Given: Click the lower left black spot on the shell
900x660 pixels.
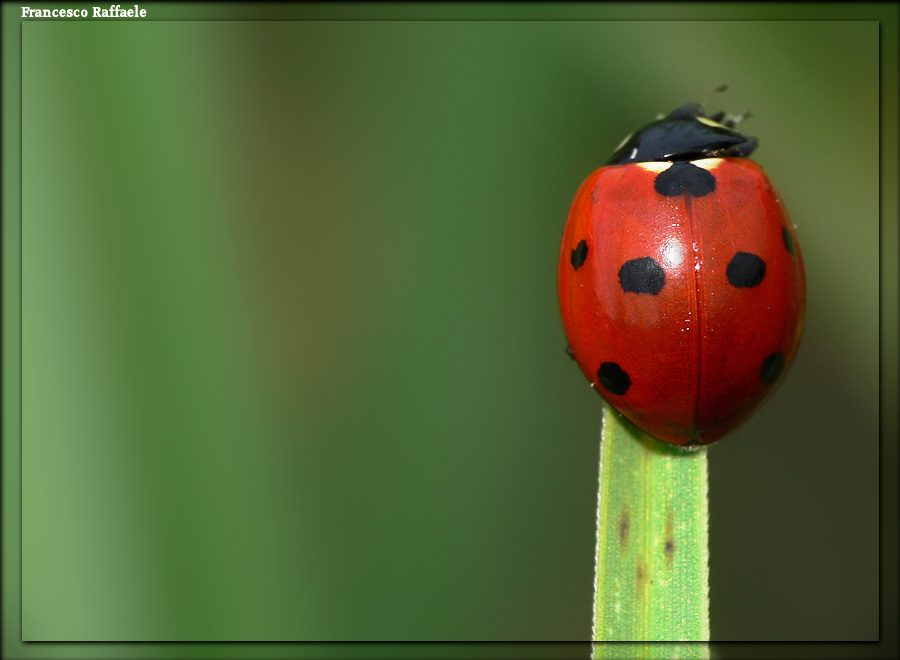Looking at the screenshot, I should coord(613,378).
